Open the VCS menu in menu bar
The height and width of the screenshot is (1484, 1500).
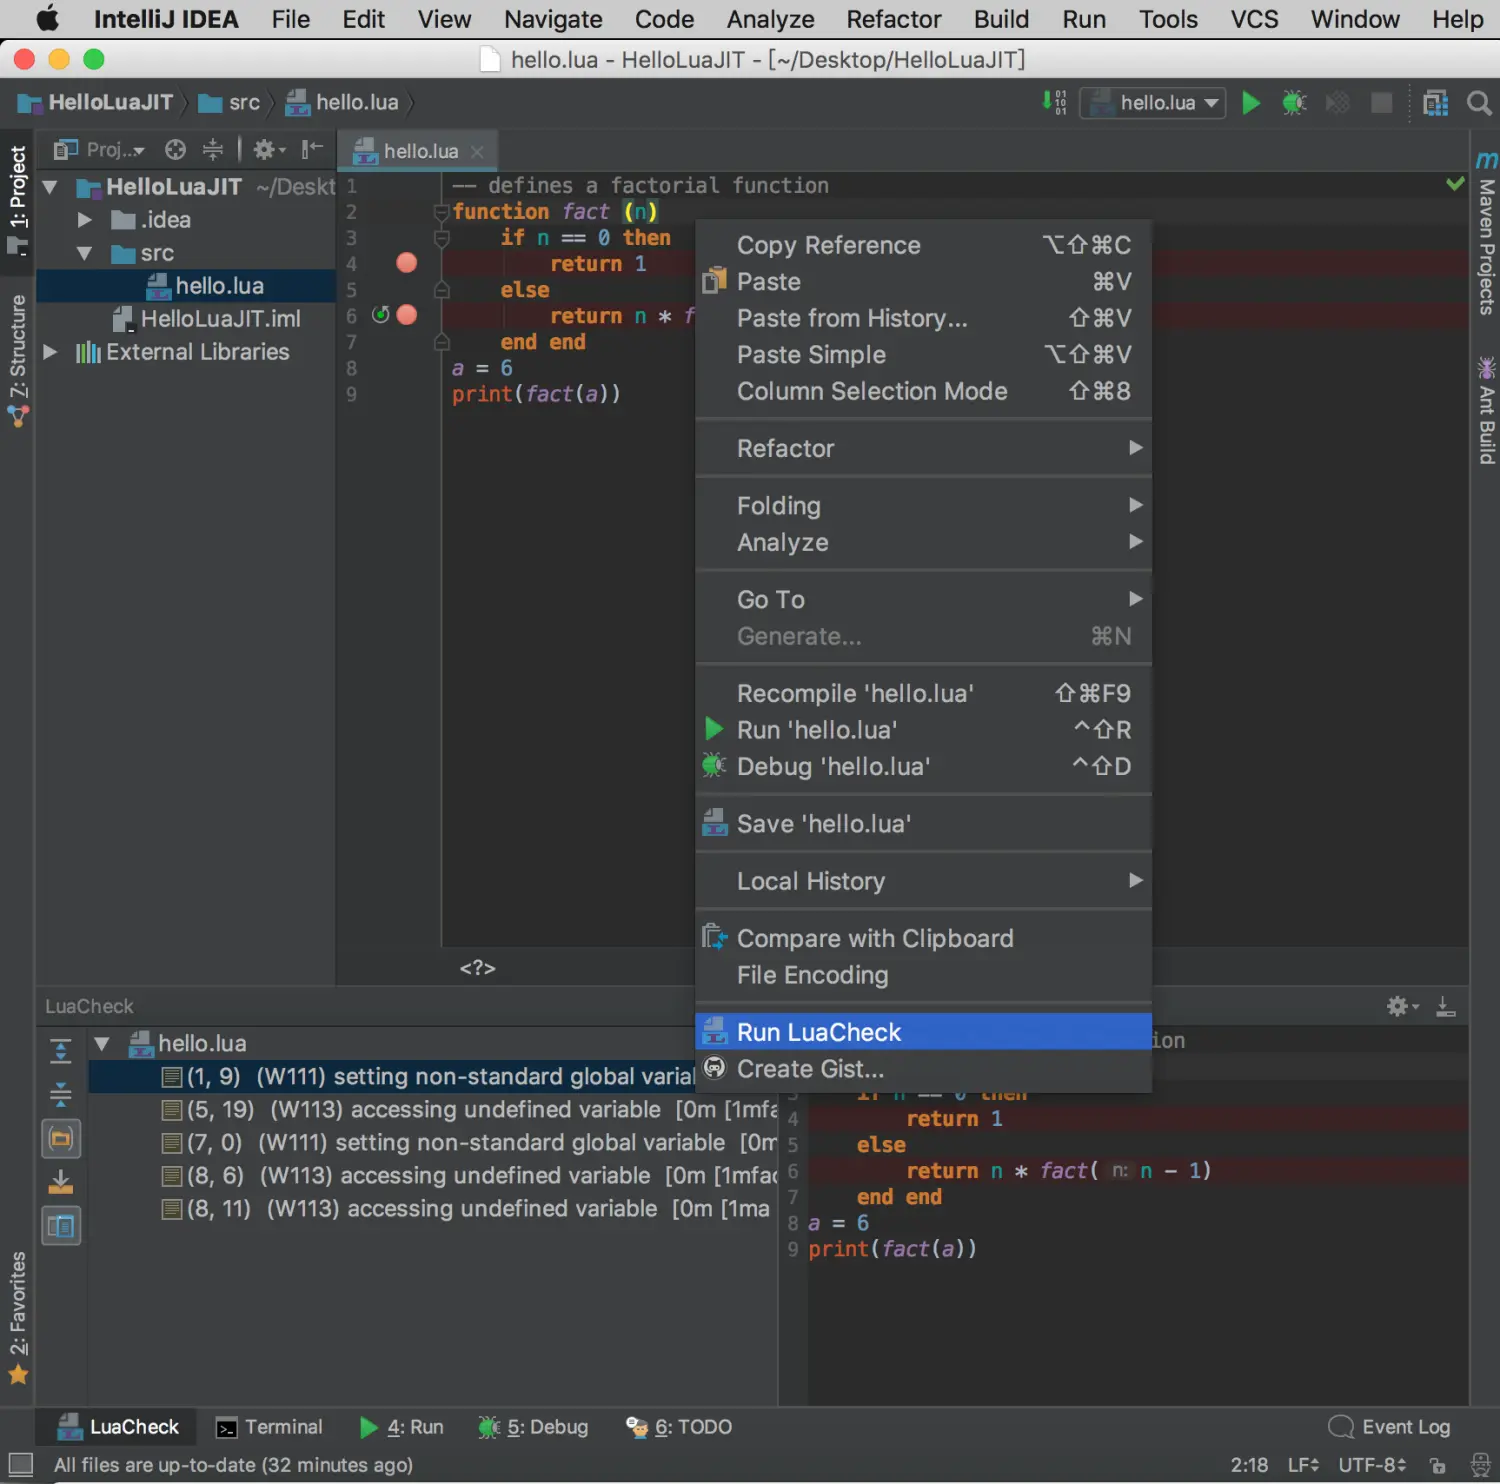pyautogui.click(x=1254, y=19)
